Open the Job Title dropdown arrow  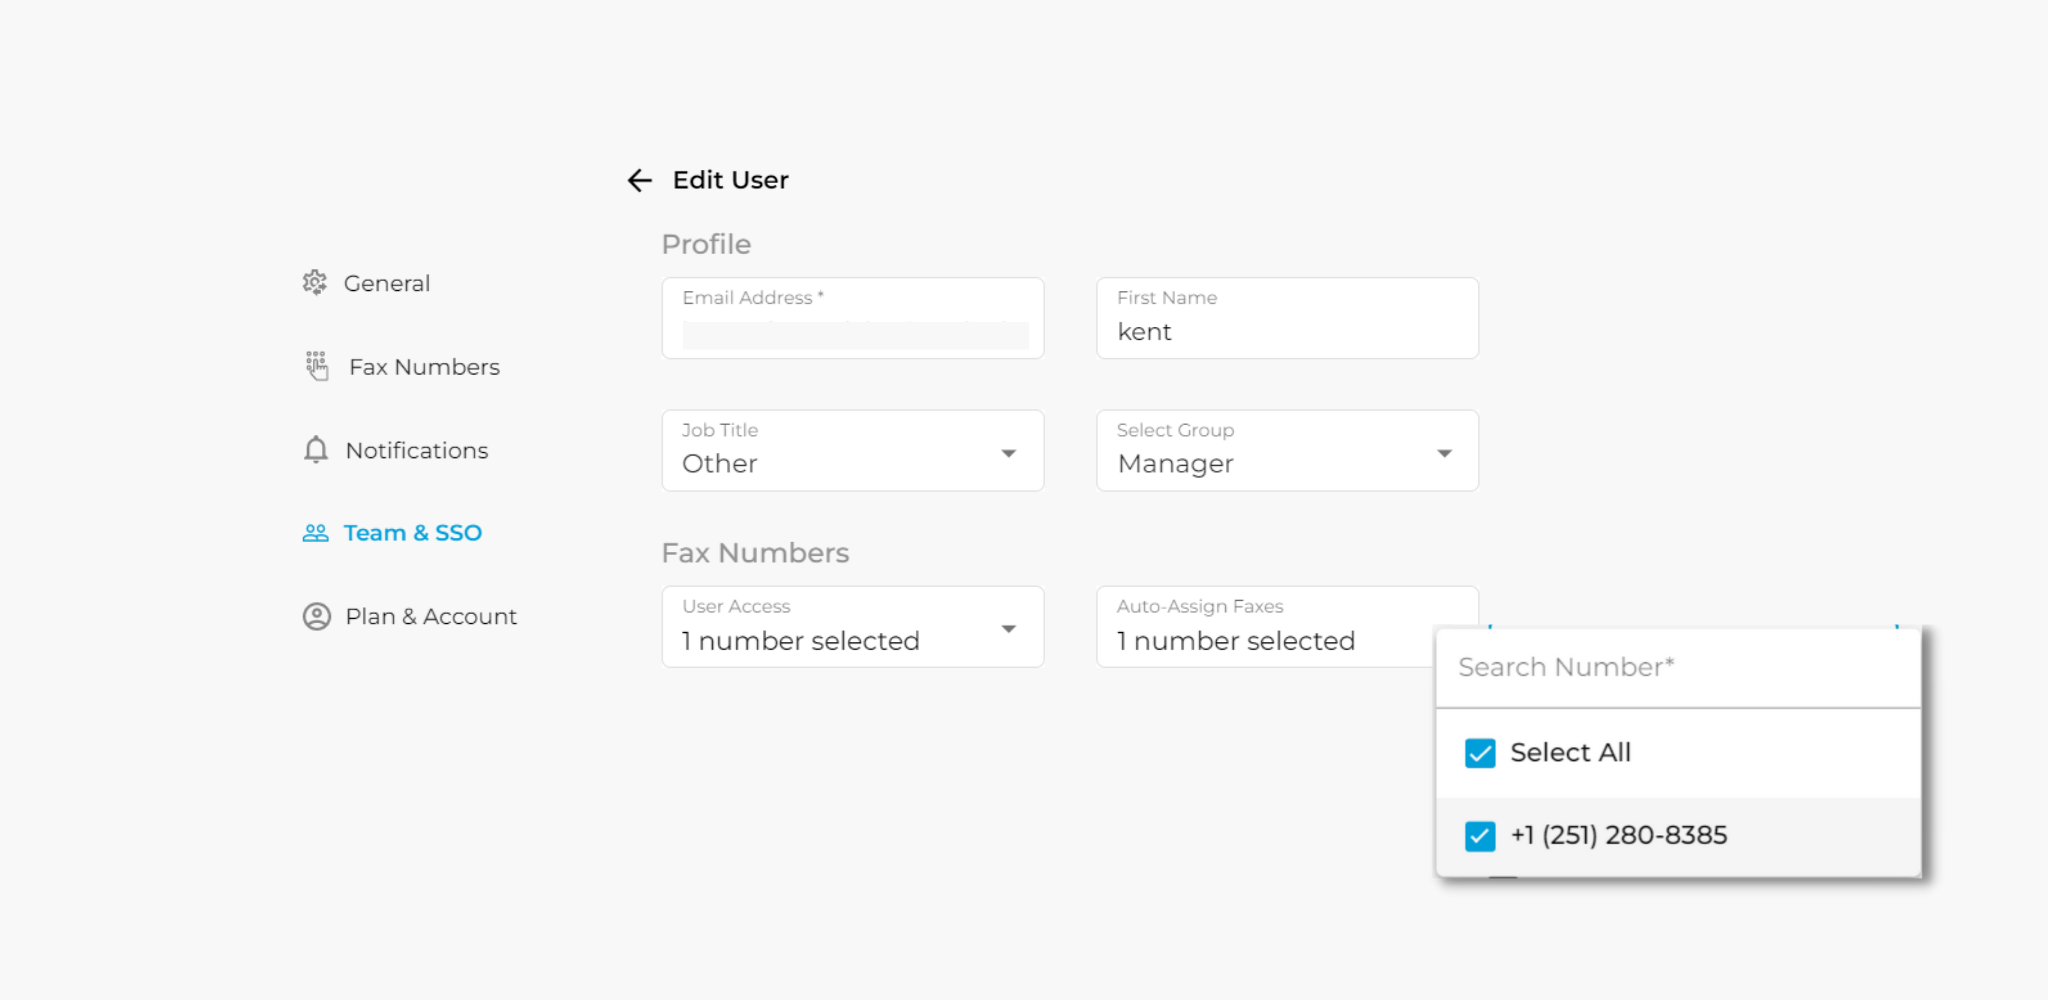[1009, 453]
